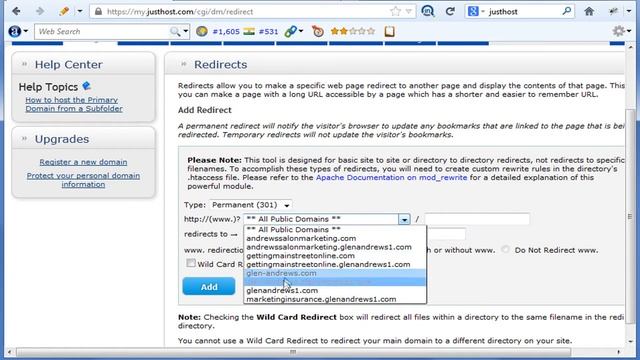
Task: Open How to host the Primary Domain link
Action: tap(74, 104)
